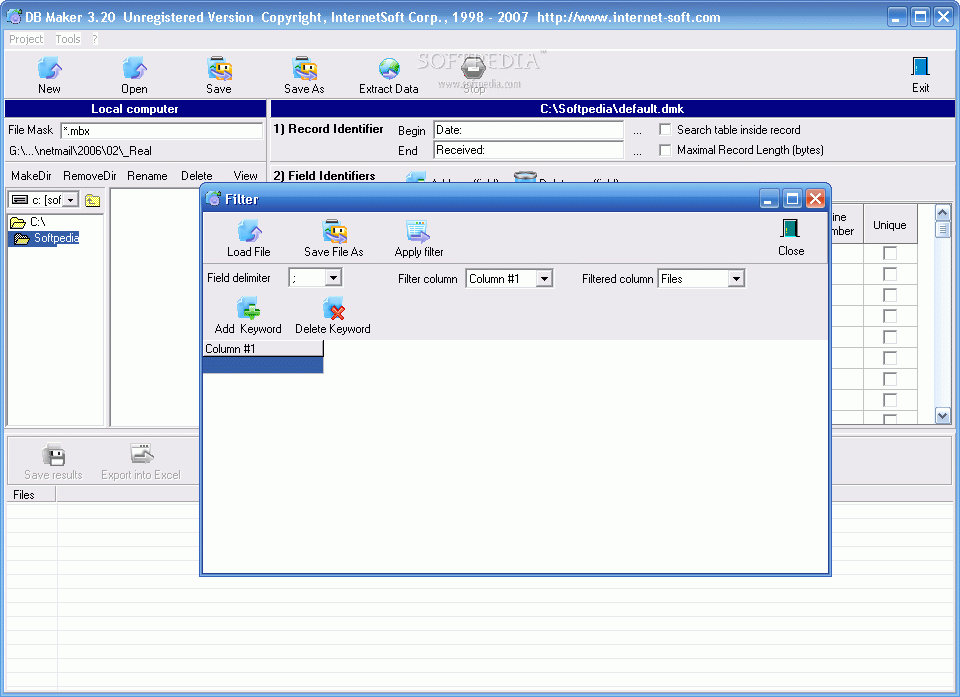Click the File Mask input field
The width and height of the screenshot is (960, 697).
click(x=162, y=130)
